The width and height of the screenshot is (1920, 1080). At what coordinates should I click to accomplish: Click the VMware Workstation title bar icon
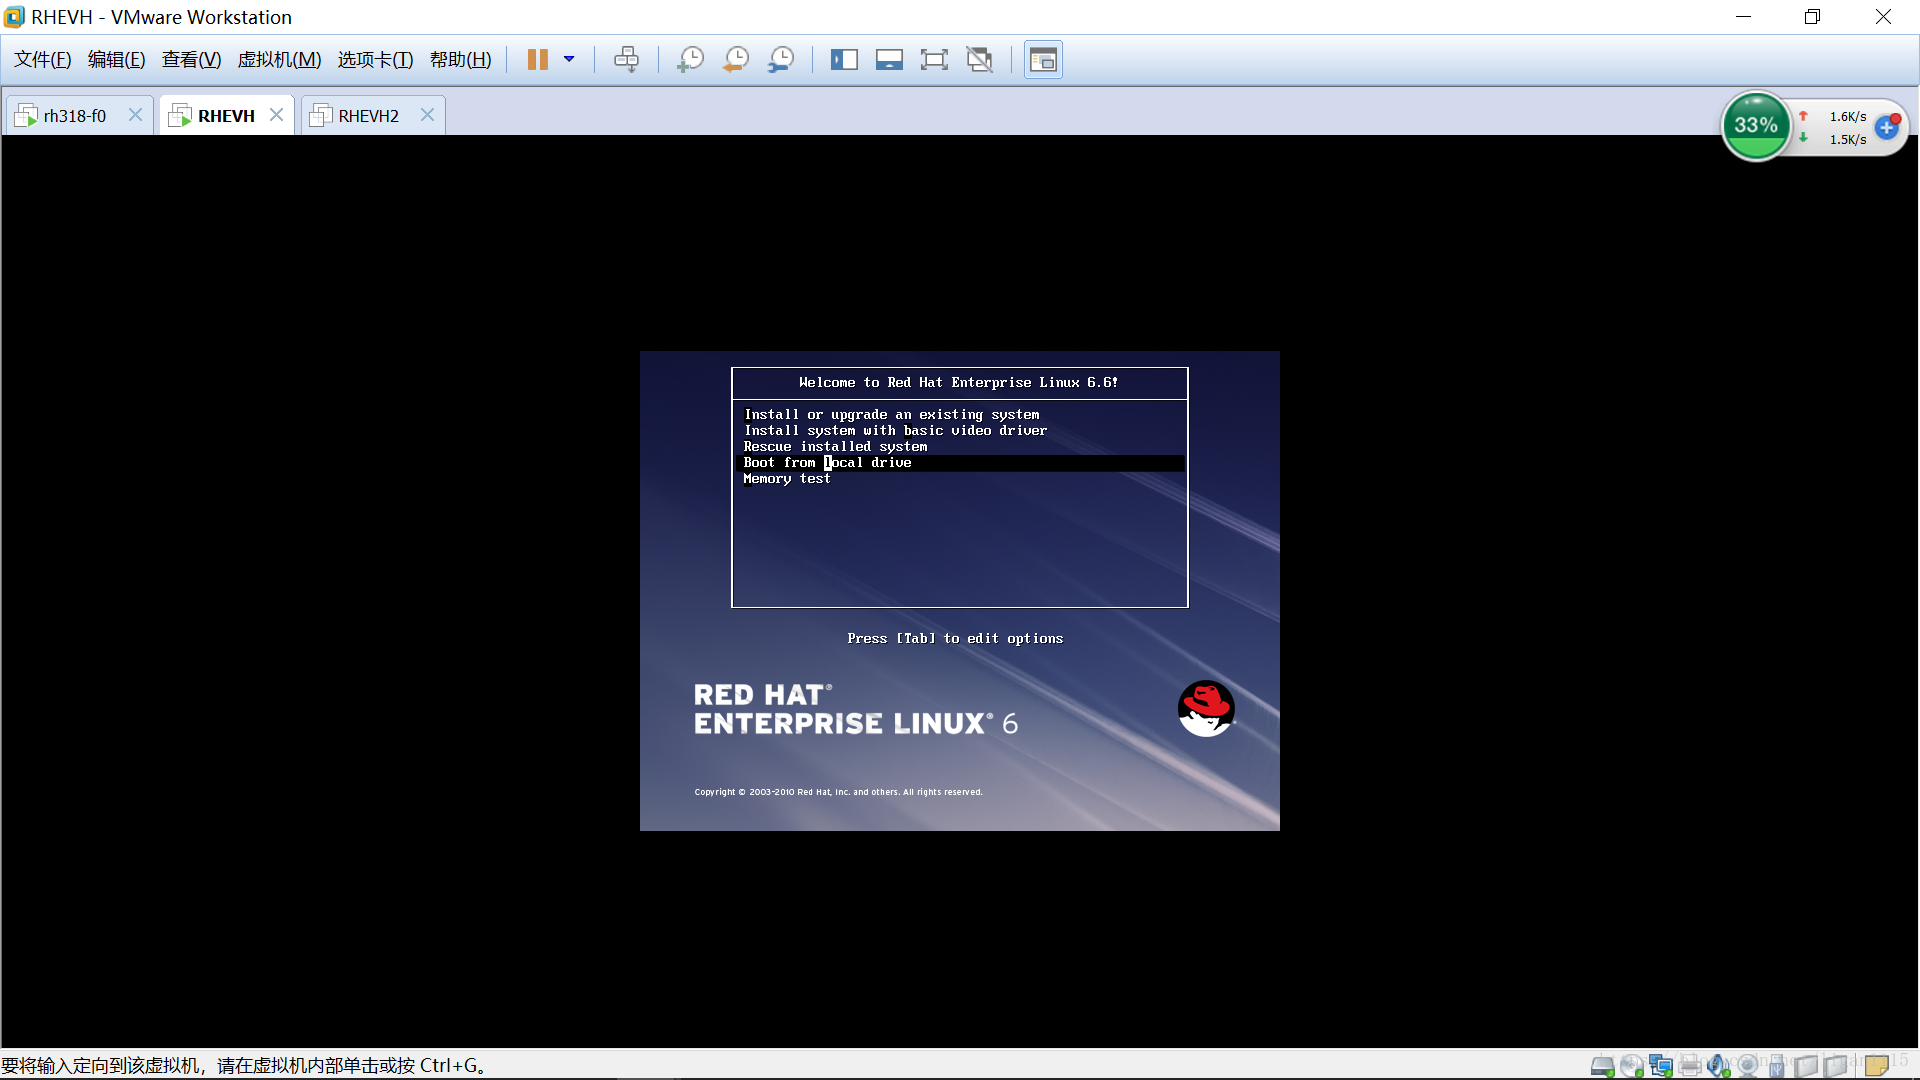(14, 17)
